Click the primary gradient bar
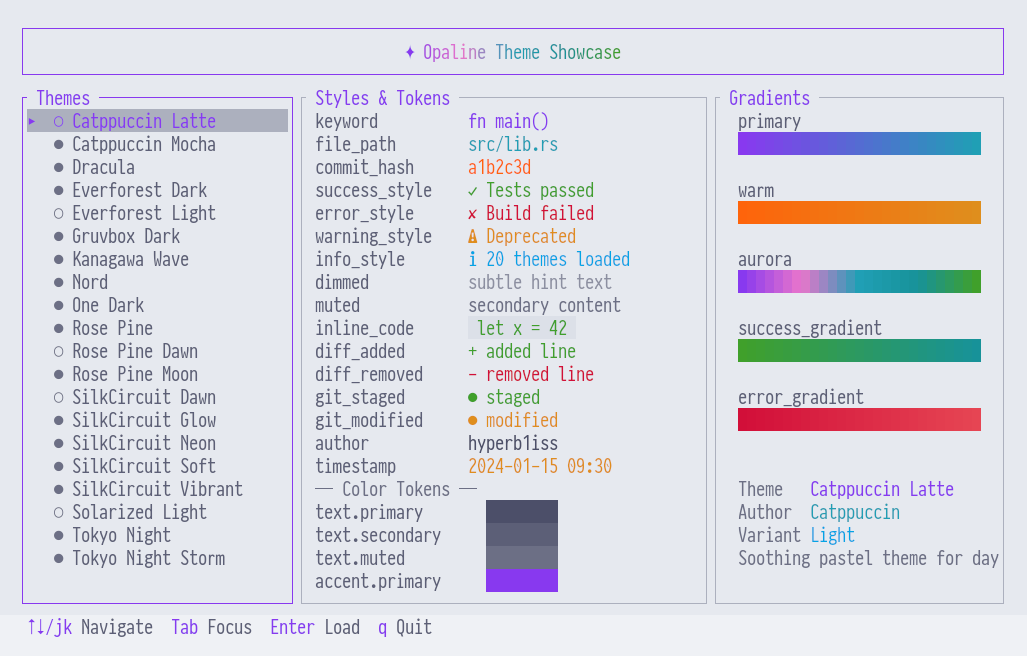The image size is (1027, 656). pyautogui.click(x=859, y=143)
